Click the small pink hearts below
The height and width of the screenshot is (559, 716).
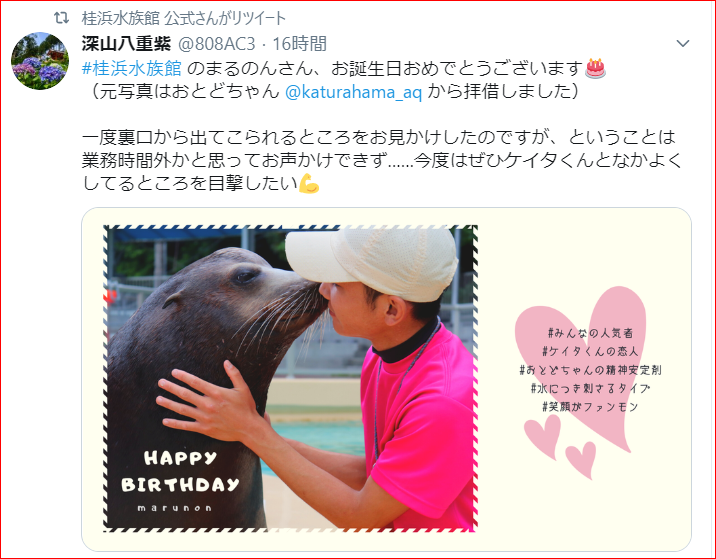[x=560, y=446]
